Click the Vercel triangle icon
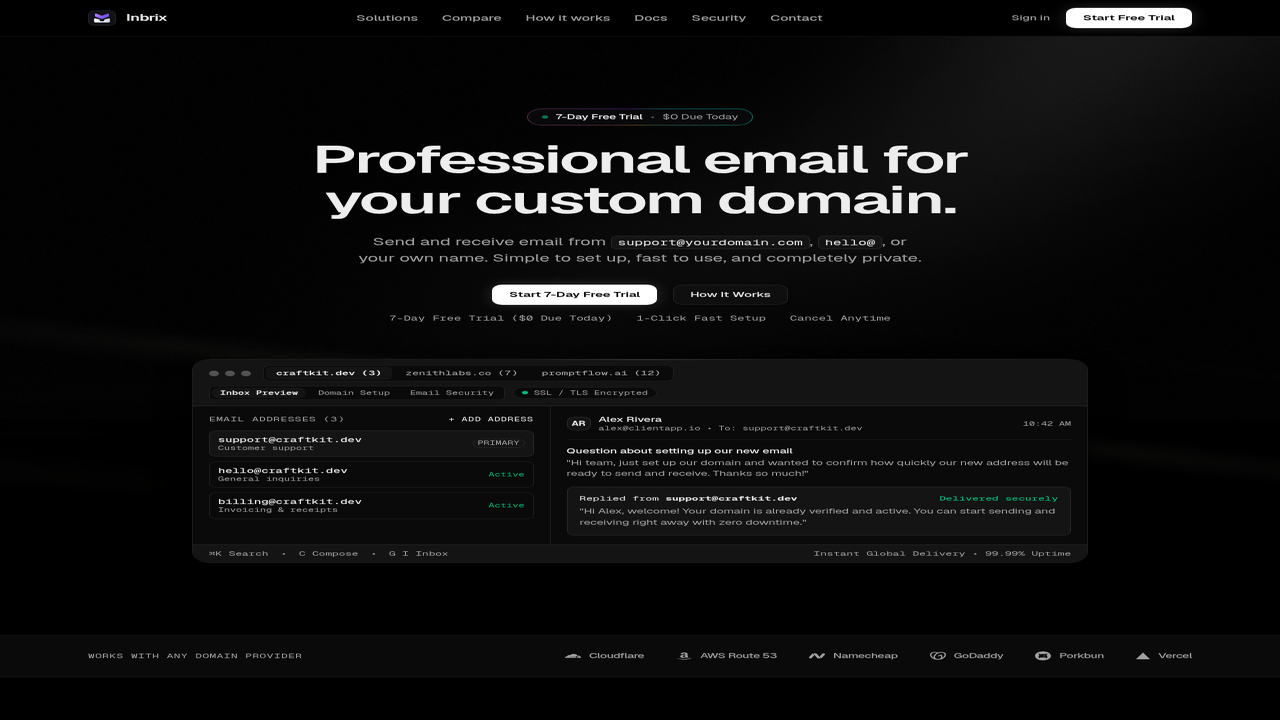Screen dimensions: 1280x720 tap(1143, 656)
